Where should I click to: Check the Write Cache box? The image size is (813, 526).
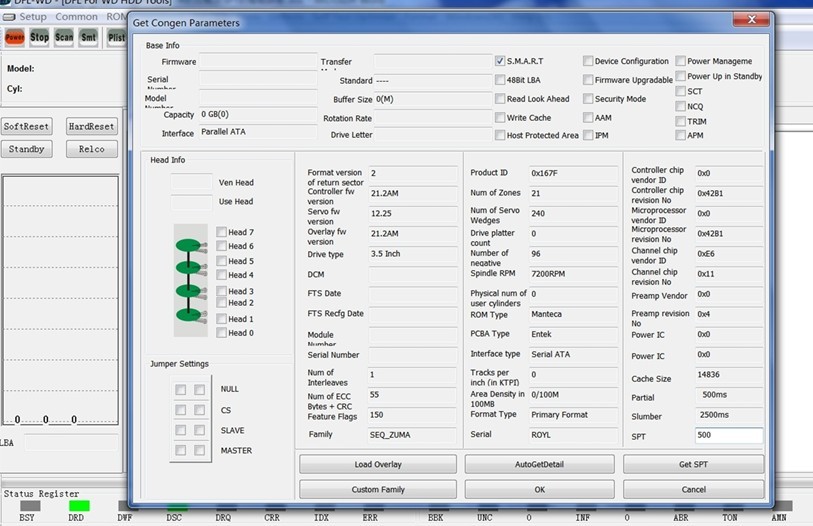[500, 117]
